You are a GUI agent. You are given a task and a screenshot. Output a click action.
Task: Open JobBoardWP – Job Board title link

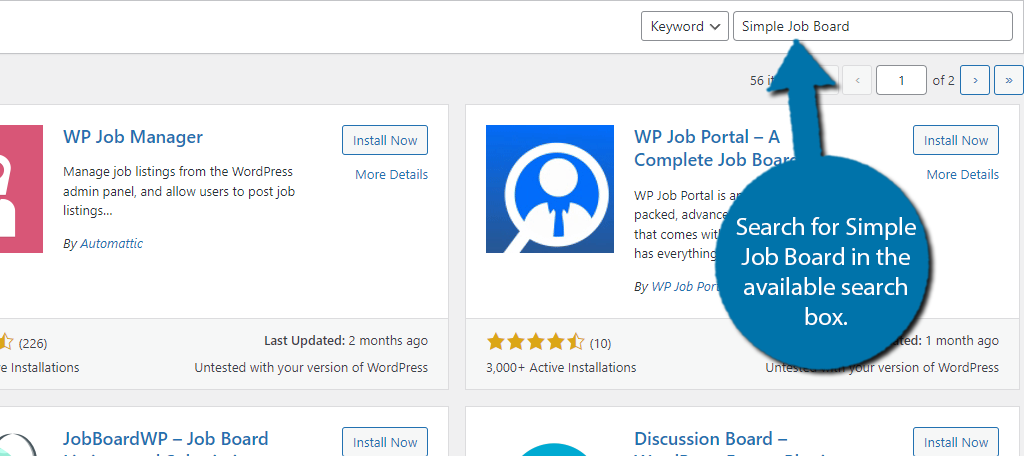coord(166,441)
